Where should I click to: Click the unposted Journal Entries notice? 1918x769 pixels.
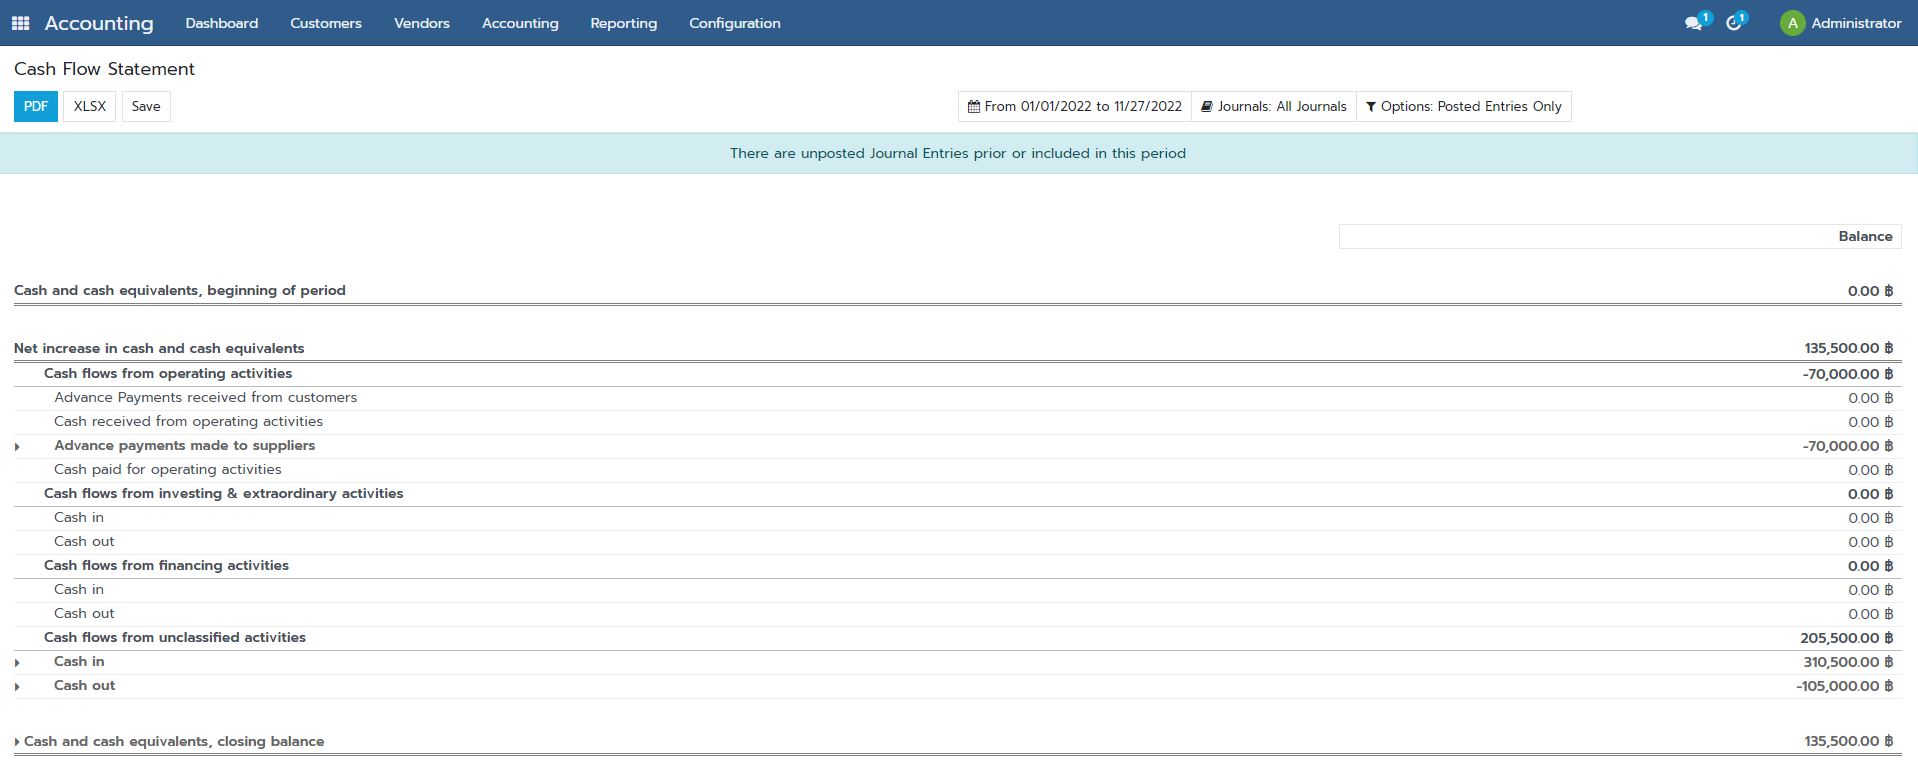click(958, 153)
